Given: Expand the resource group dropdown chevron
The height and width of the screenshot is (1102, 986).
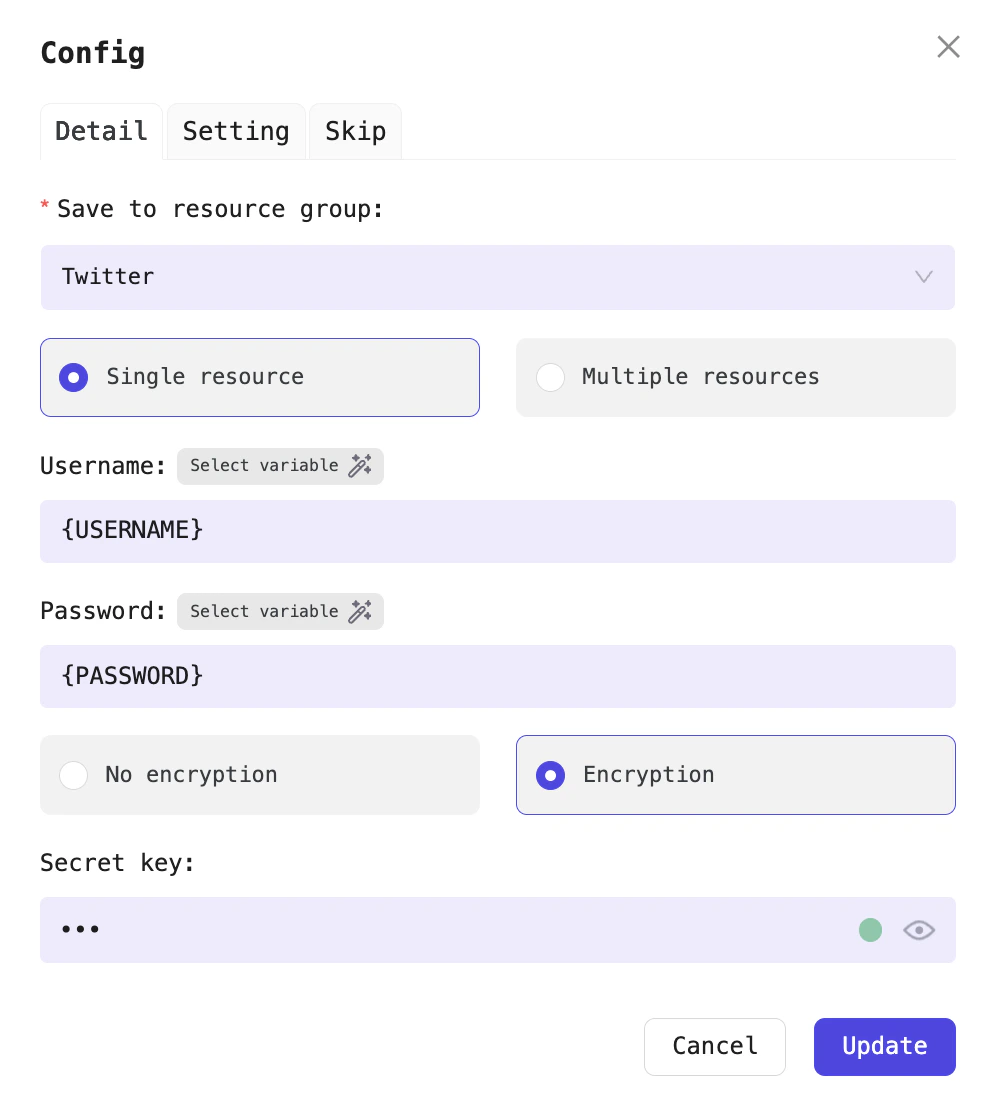Looking at the screenshot, I should (923, 277).
